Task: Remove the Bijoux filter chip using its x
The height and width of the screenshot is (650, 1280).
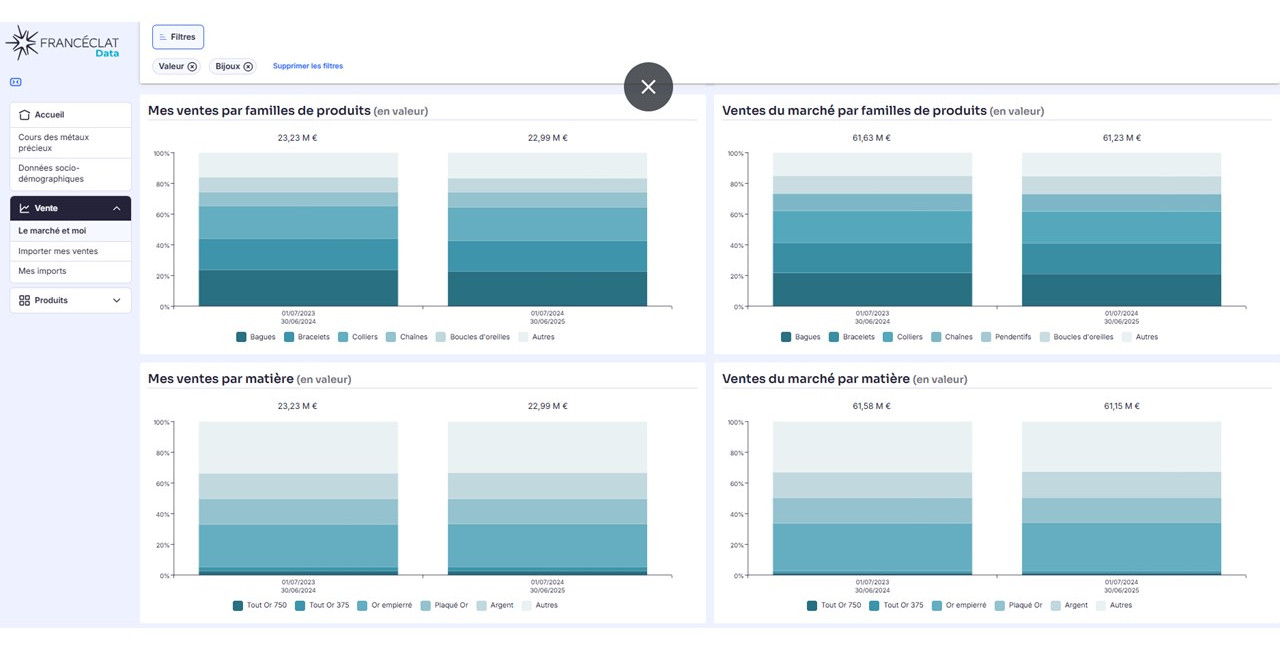Action: coord(248,66)
